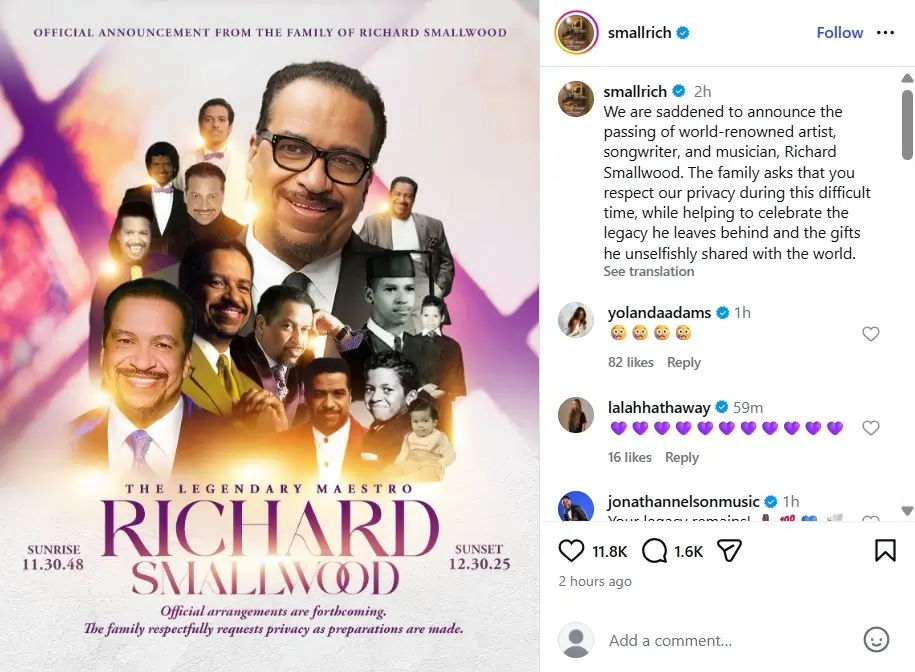Like yolandaadams' comment
The height and width of the screenshot is (672, 915).
[870, 334]
